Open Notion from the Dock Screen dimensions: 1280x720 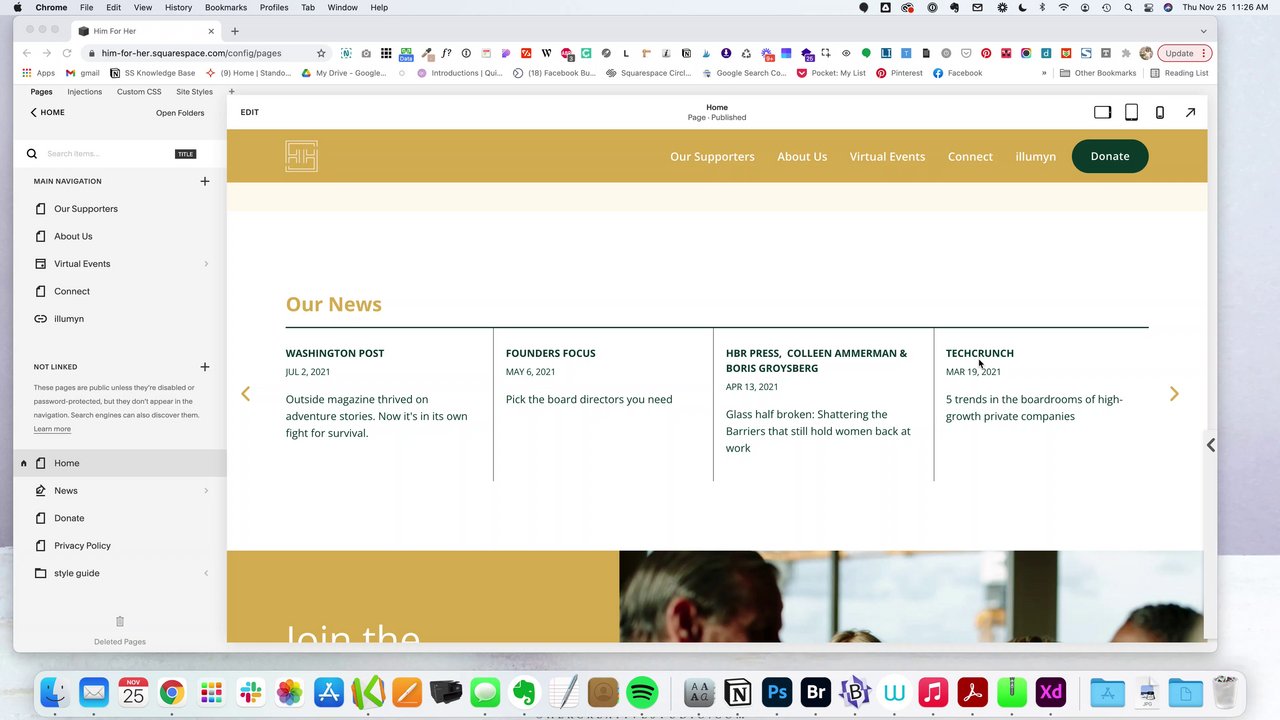click(x=738, y=692)
